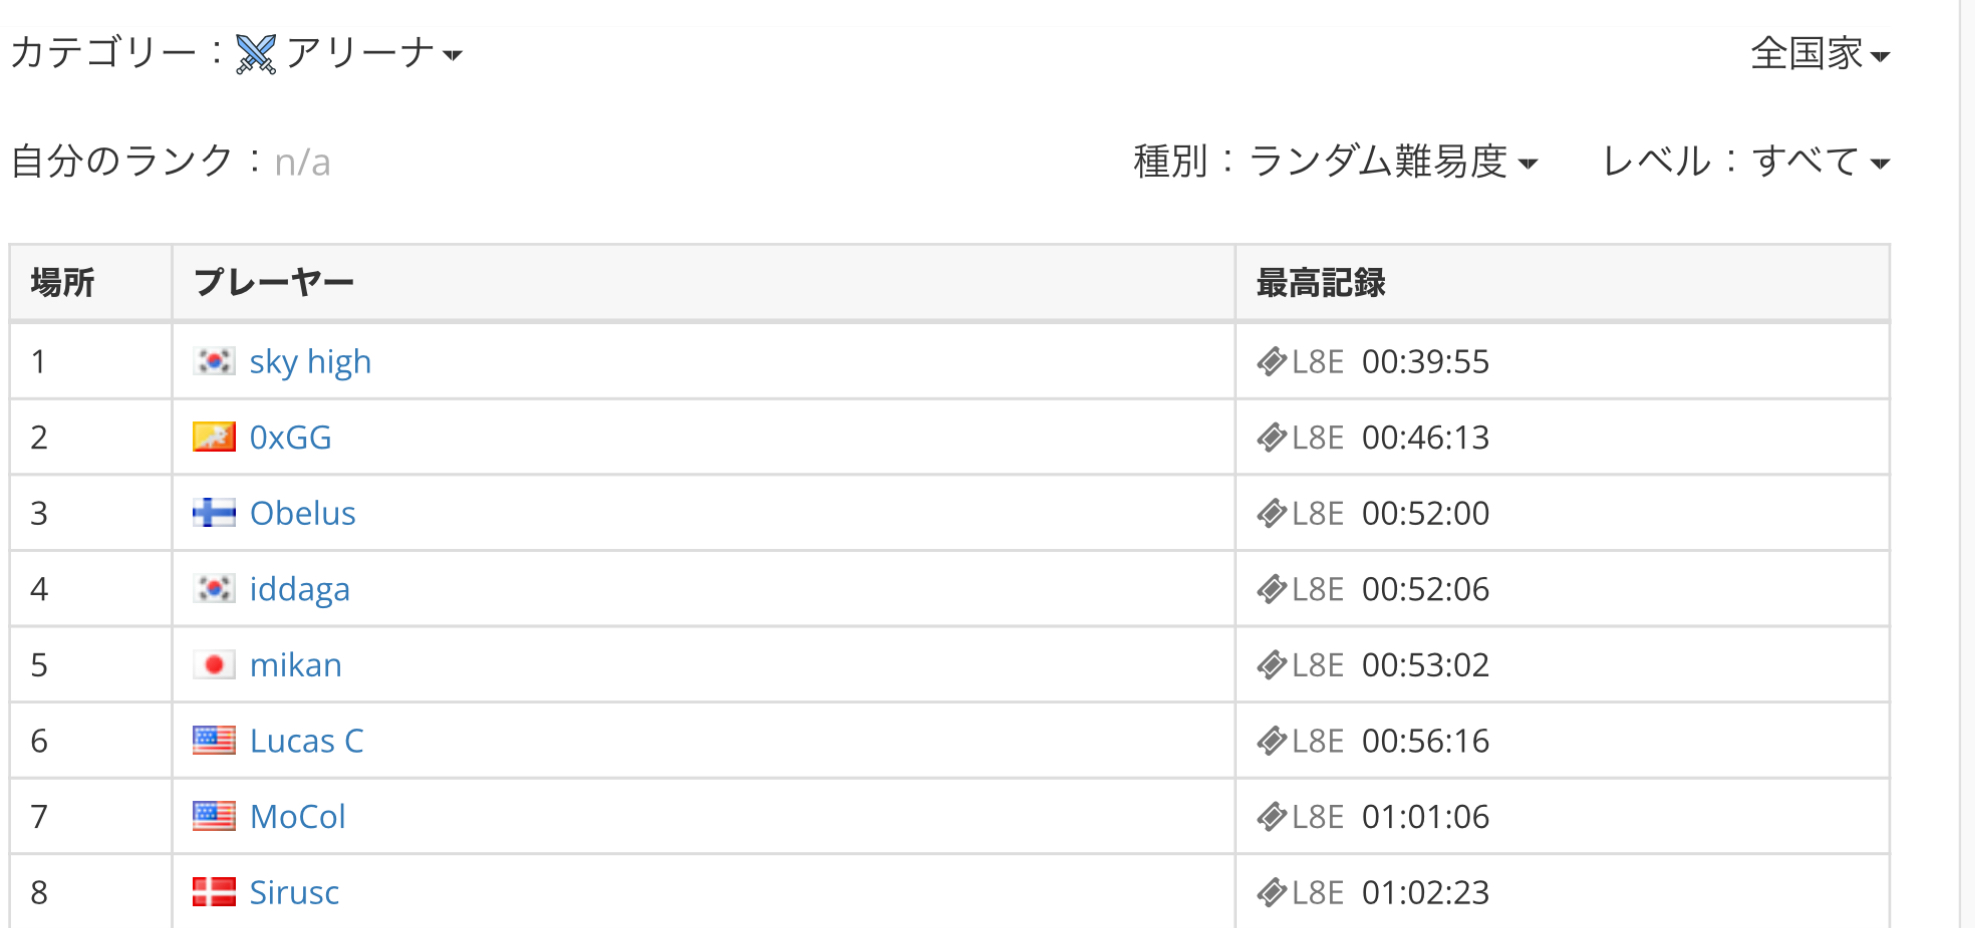
Task: Click the Bhutan flag beside 0xGG
Action: pos(214,437)
